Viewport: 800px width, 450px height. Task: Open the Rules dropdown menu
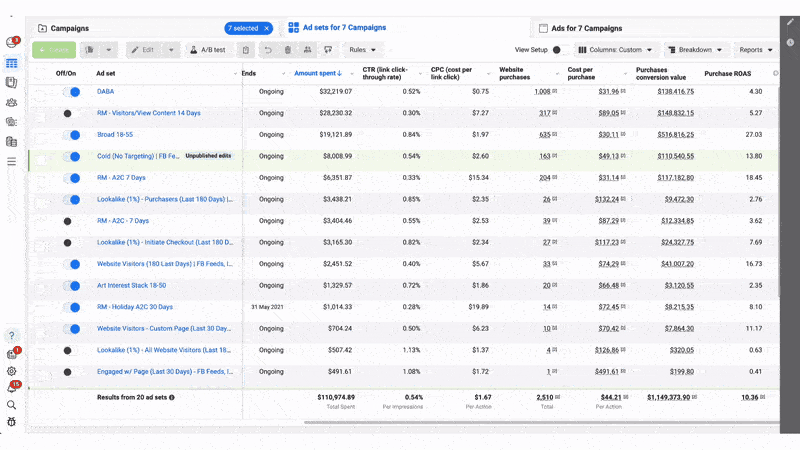pos(362,50)
